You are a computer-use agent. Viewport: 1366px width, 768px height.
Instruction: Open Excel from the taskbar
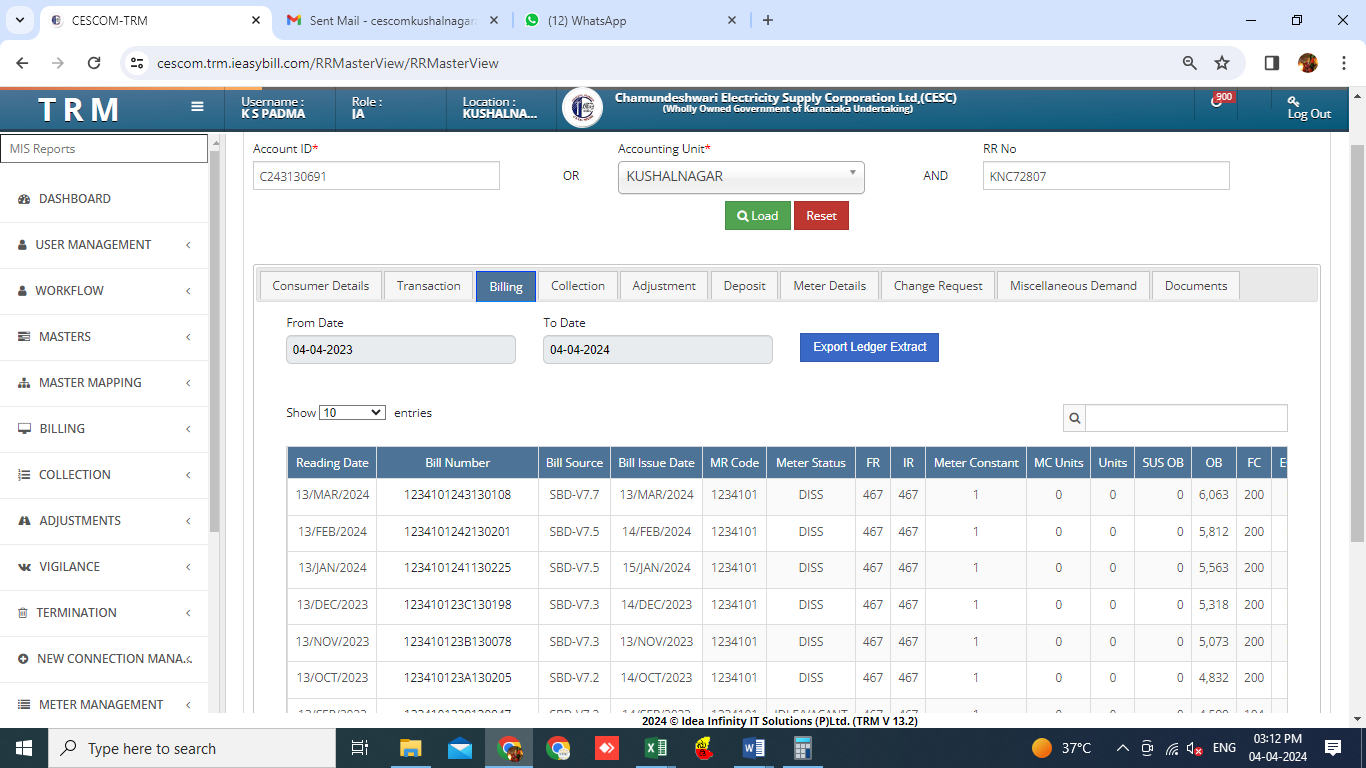(x=655, y=748)
